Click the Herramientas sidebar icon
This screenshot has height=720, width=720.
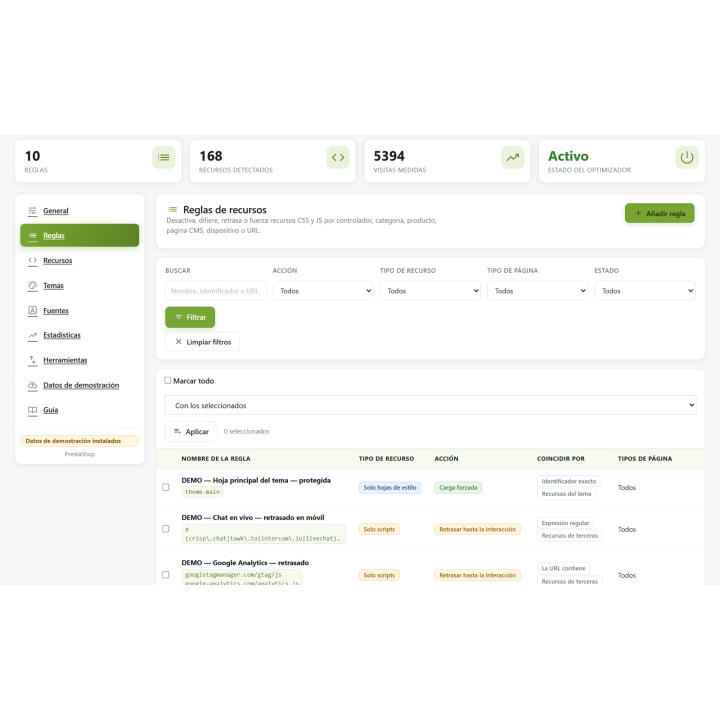tap(33, 360)
